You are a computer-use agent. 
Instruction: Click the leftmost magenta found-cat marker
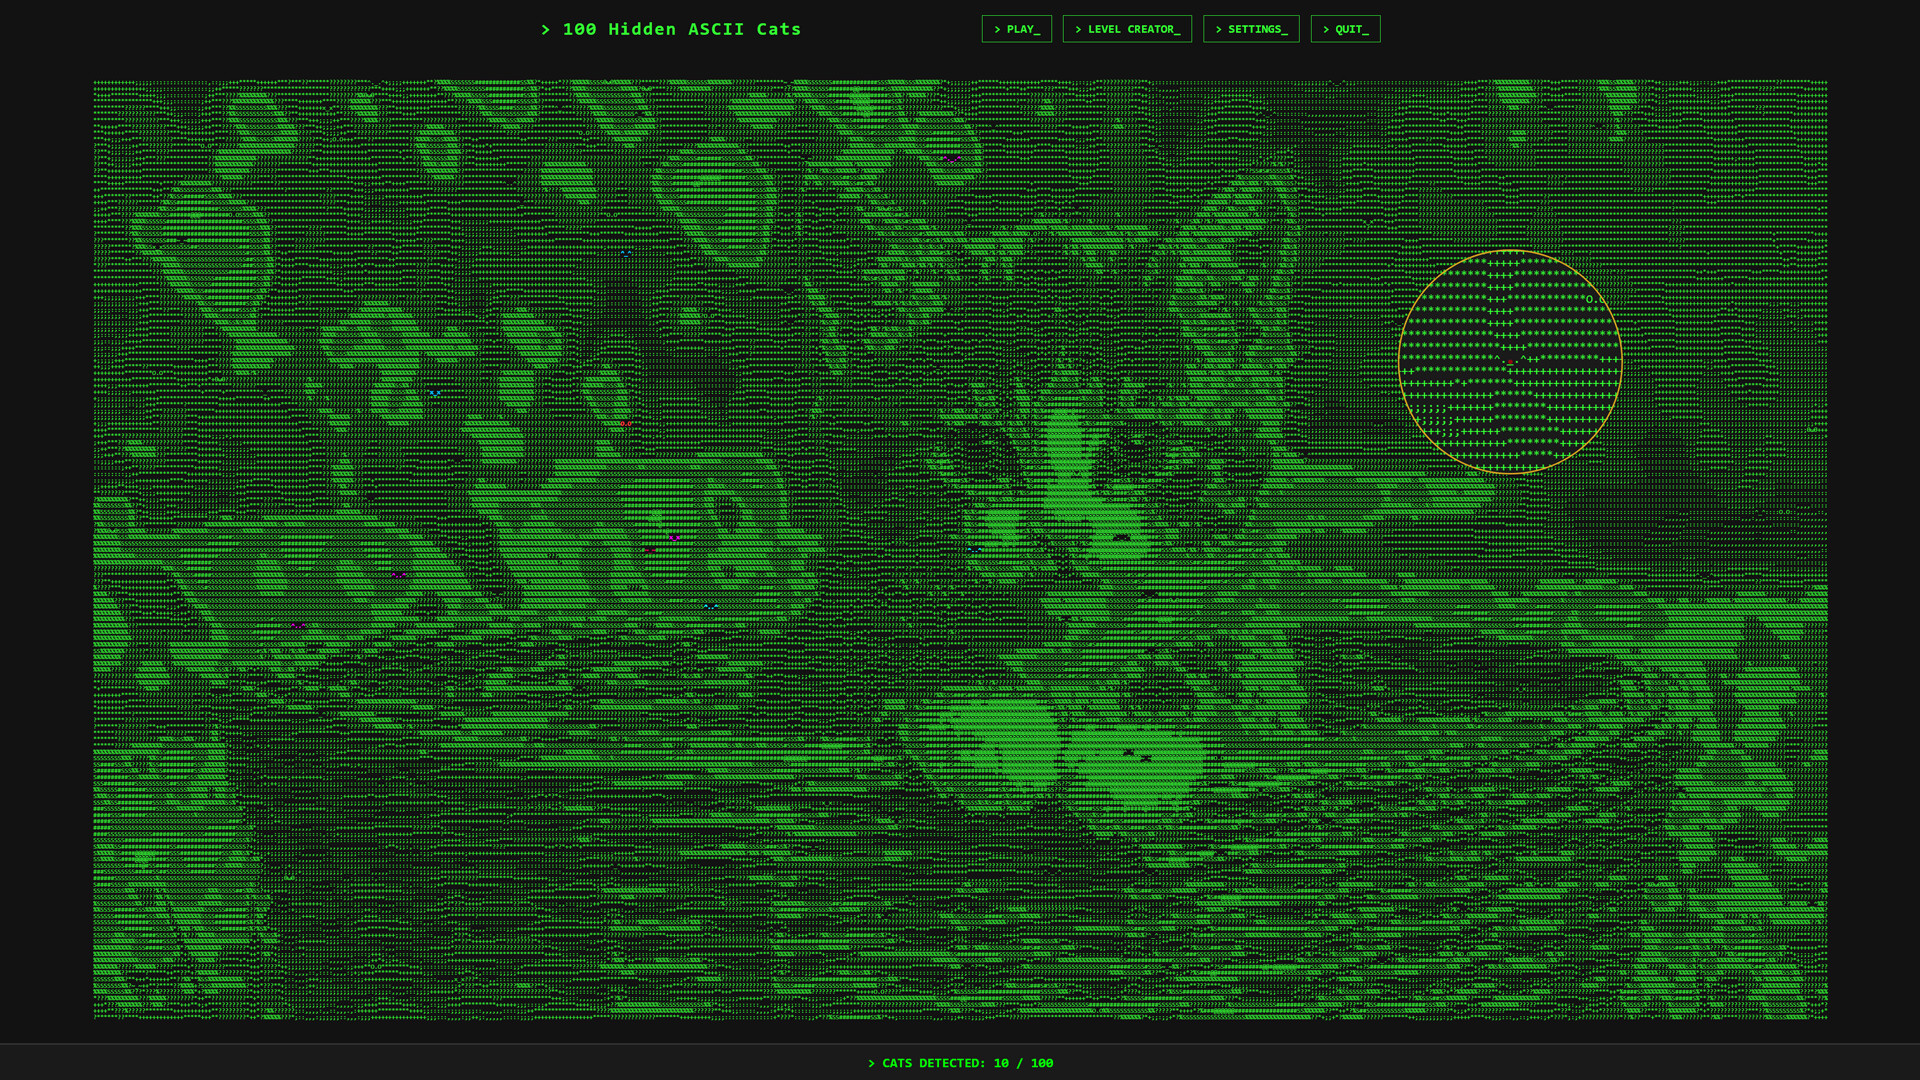[x=298, y=625]
